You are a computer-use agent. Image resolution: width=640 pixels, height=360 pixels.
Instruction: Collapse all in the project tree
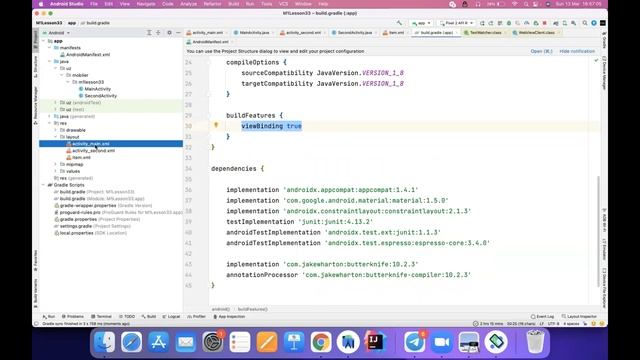pos(158,33)
